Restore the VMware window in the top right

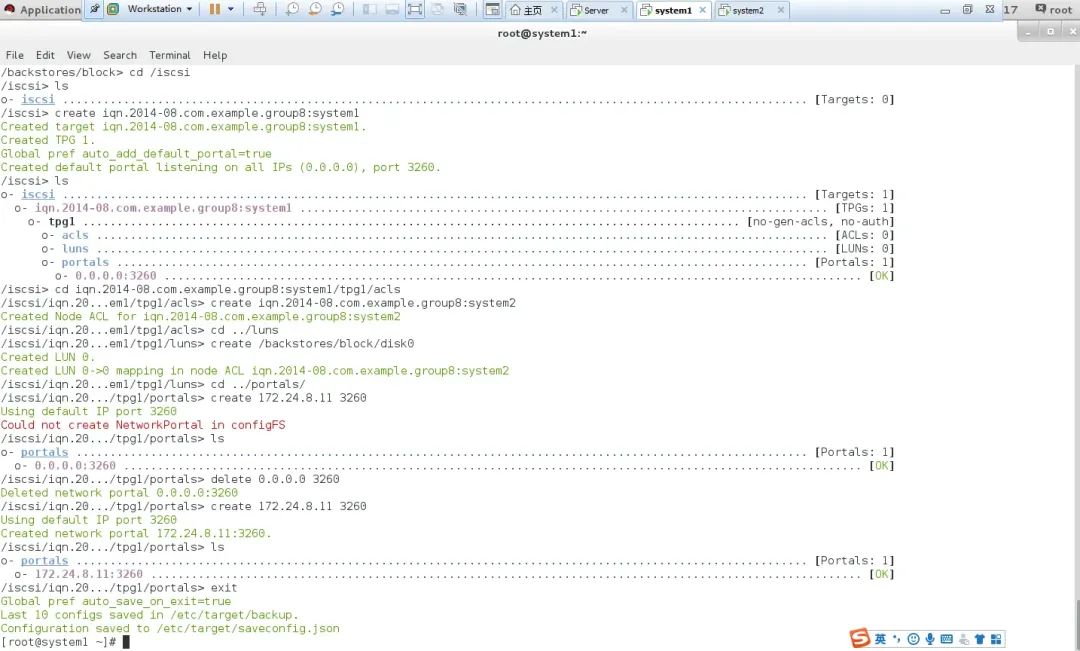967,10
